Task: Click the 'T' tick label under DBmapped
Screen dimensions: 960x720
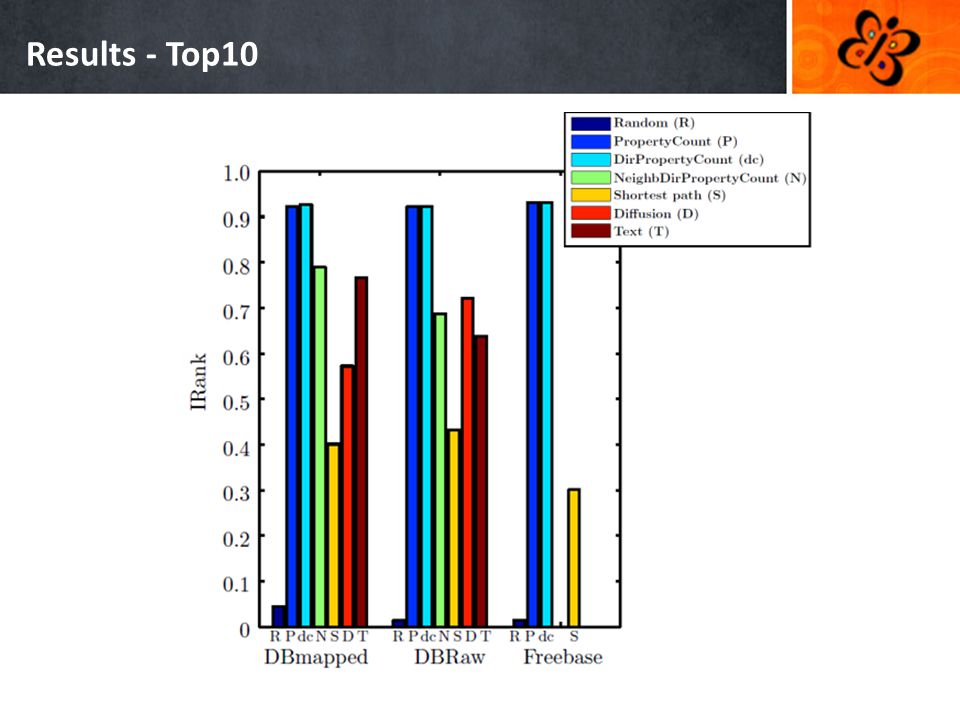Action: click(x=362, y=637)
